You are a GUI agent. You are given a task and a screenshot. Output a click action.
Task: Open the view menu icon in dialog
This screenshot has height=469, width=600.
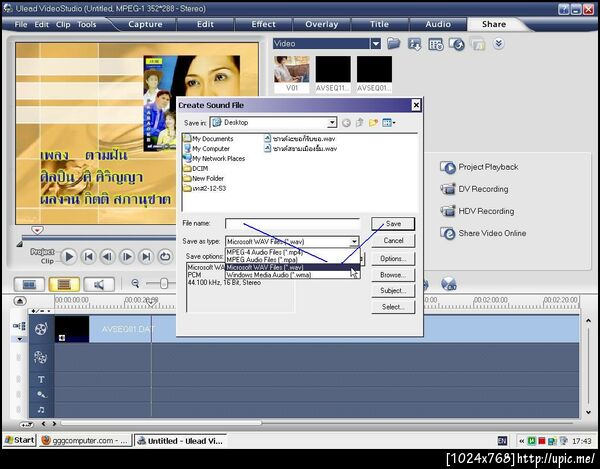(x=389, y=123)
